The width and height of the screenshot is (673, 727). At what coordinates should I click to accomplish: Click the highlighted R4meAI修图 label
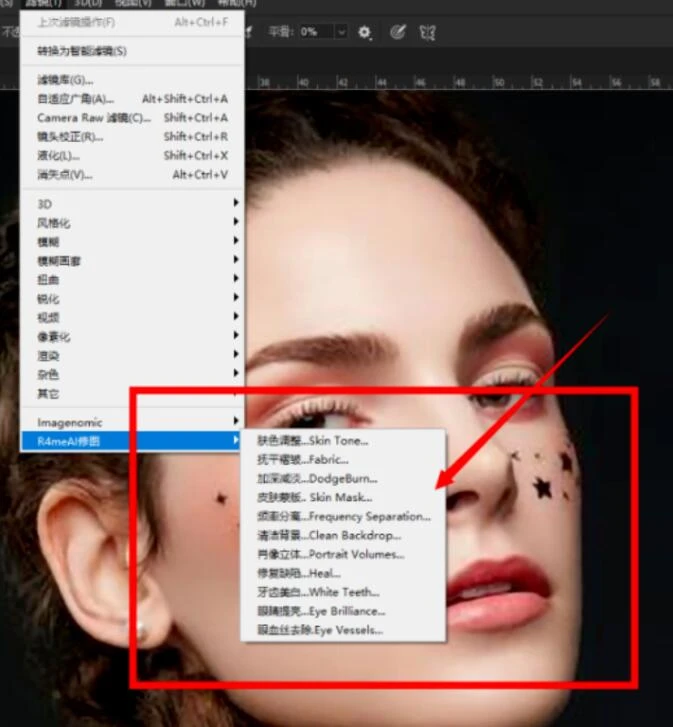(69, 441)
